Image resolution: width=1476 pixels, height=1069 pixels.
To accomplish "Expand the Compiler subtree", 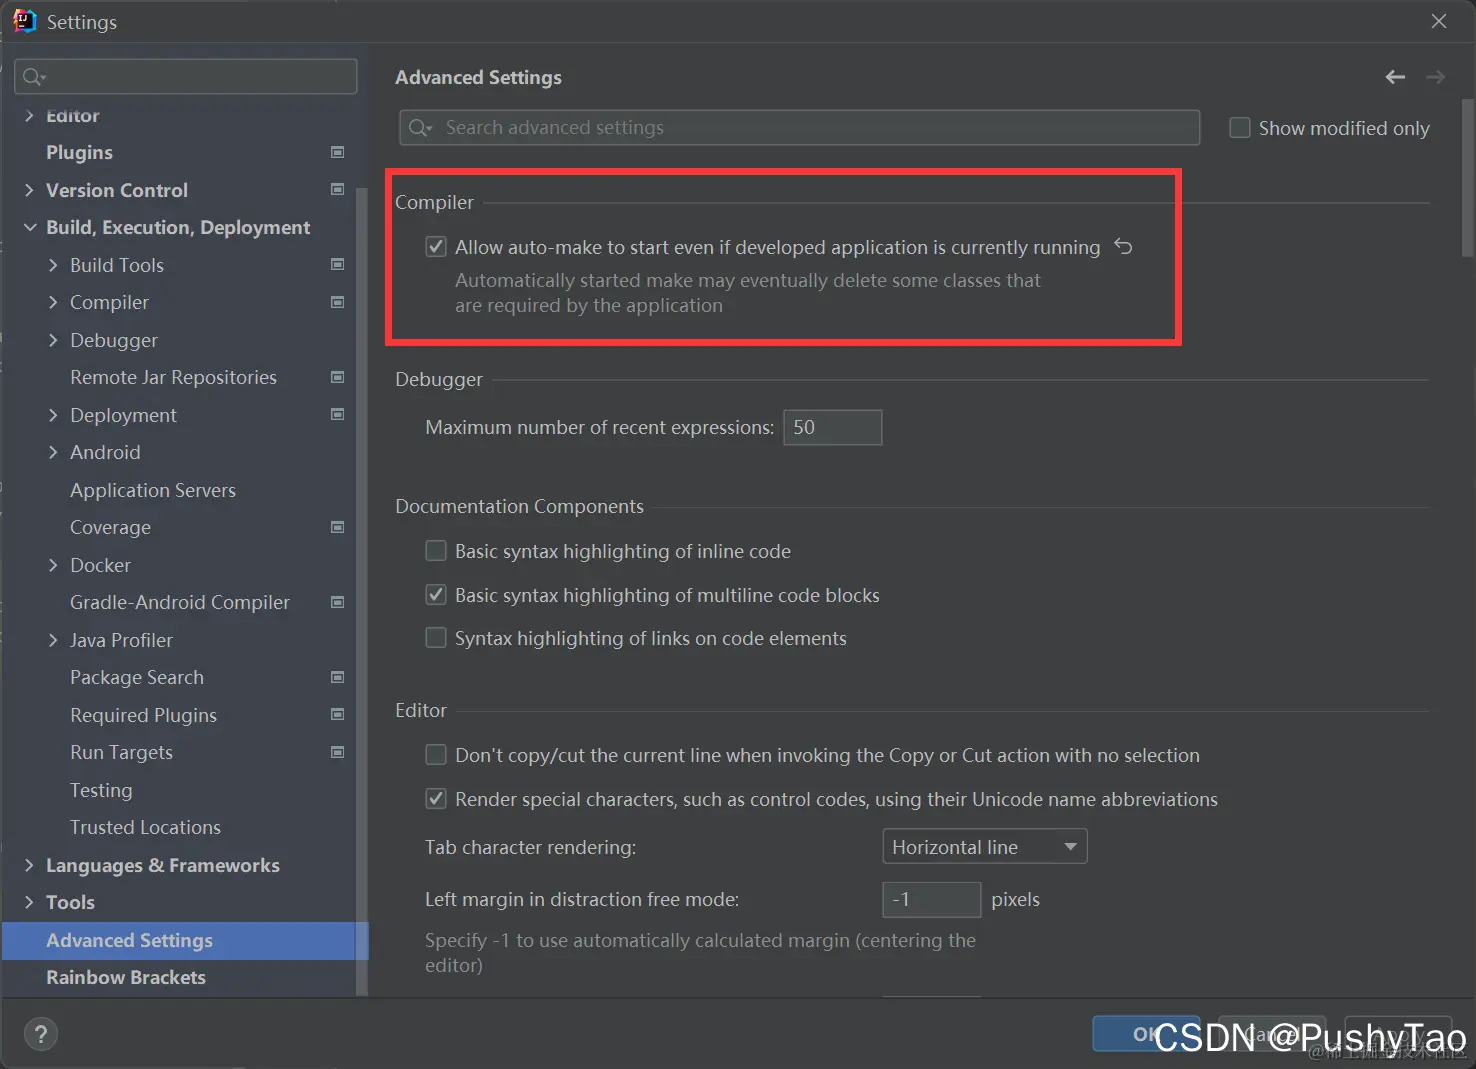I will pyautogui.click(x=53, y=302).
